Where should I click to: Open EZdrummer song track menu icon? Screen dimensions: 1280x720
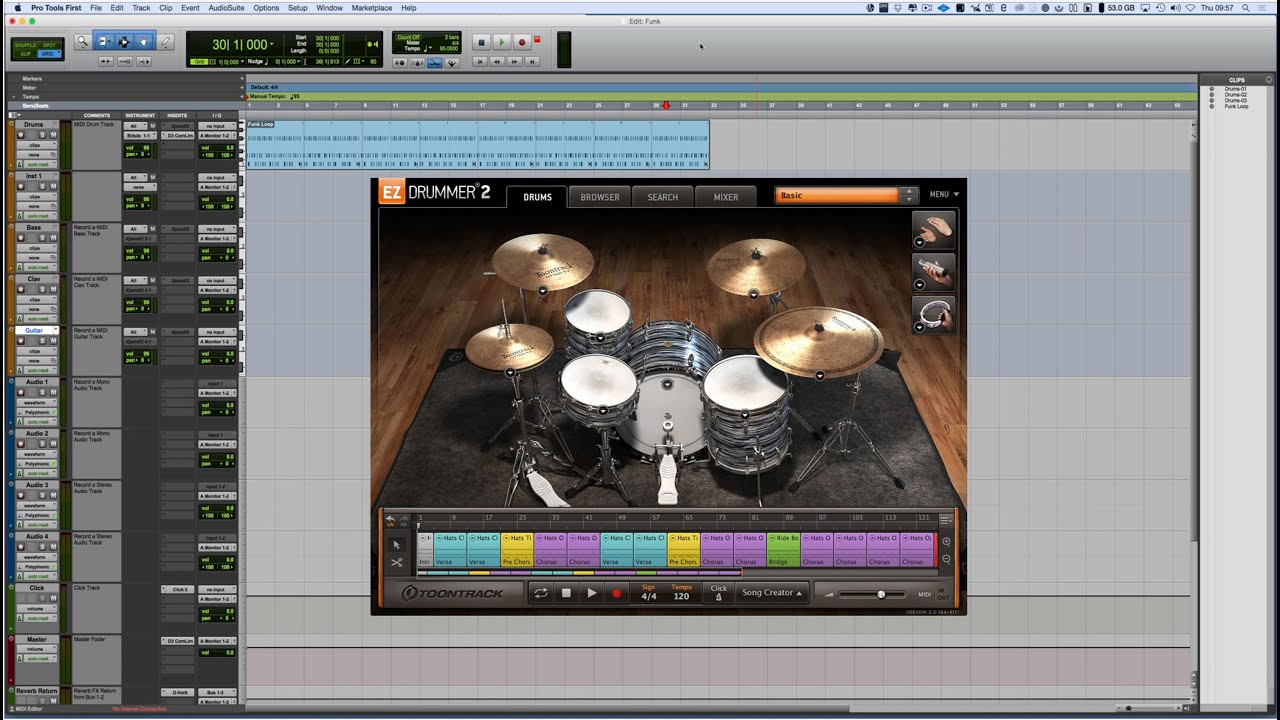(x=946, y=520)
